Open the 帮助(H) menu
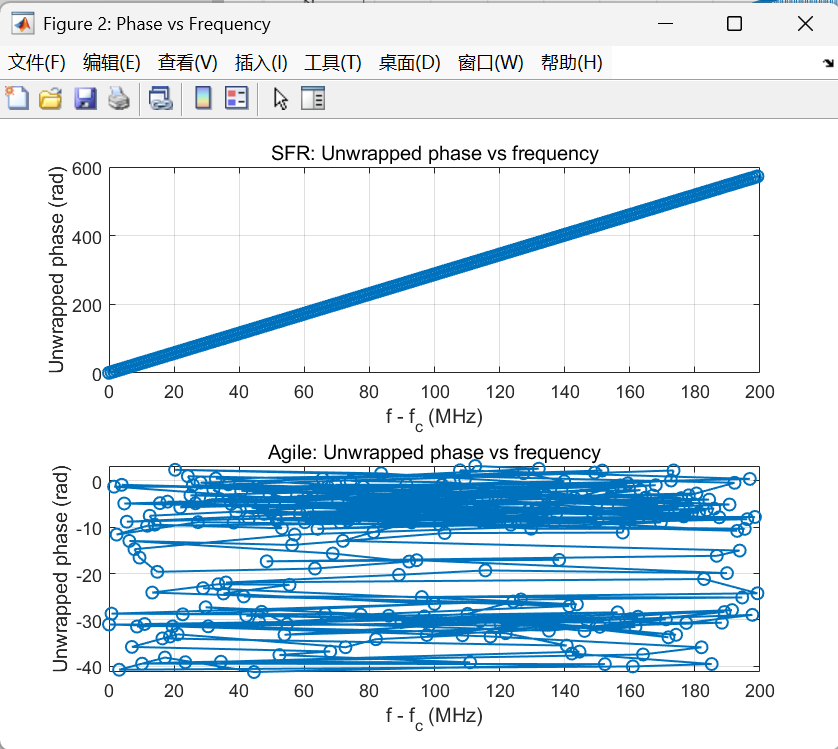 (572, 63)
